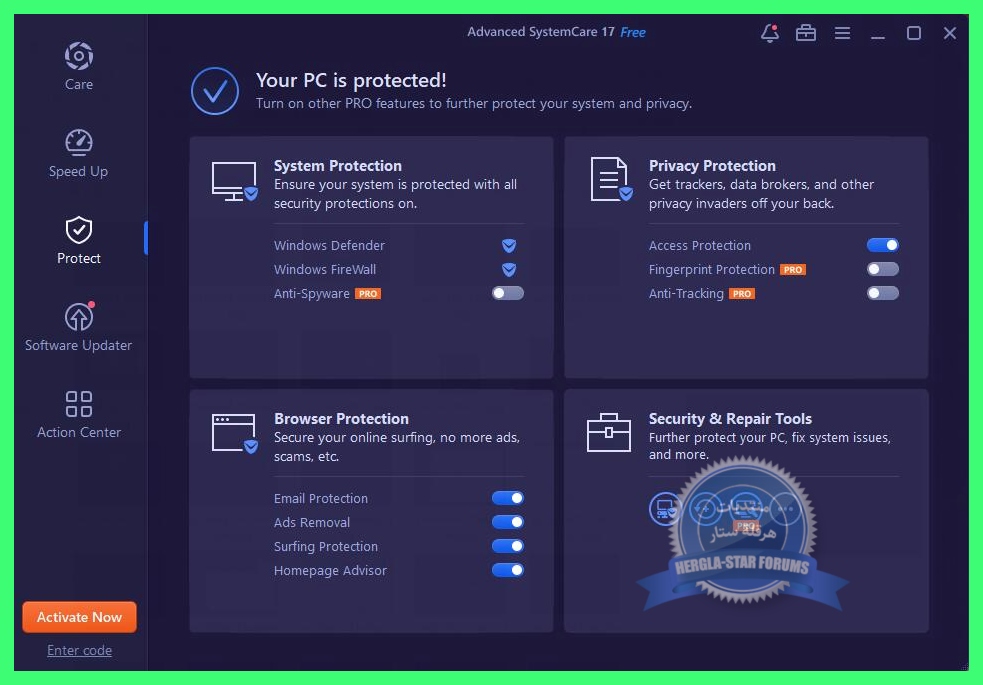Turn on the Anti-Tracking switch
Screen dimensions: 983x685
[x=883, y=293]
